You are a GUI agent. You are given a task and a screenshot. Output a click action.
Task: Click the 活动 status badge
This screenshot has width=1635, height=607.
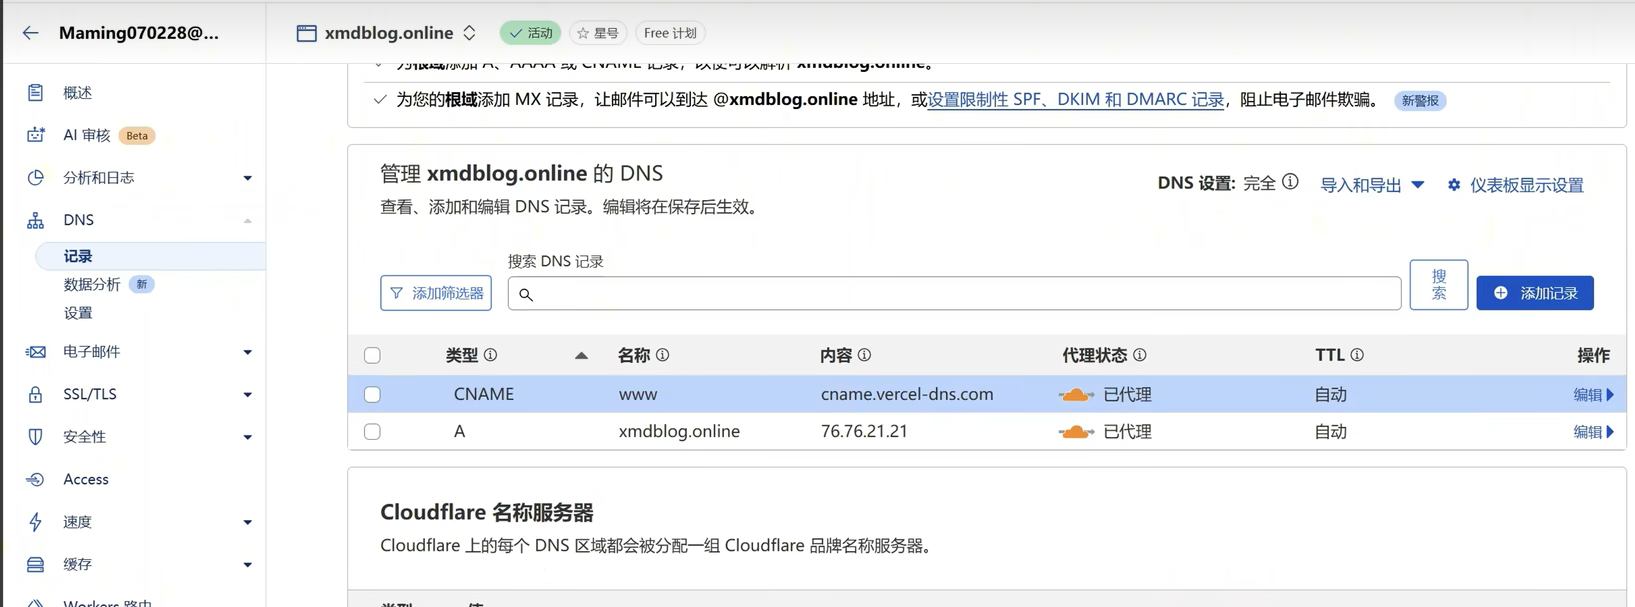click(530, 33)
